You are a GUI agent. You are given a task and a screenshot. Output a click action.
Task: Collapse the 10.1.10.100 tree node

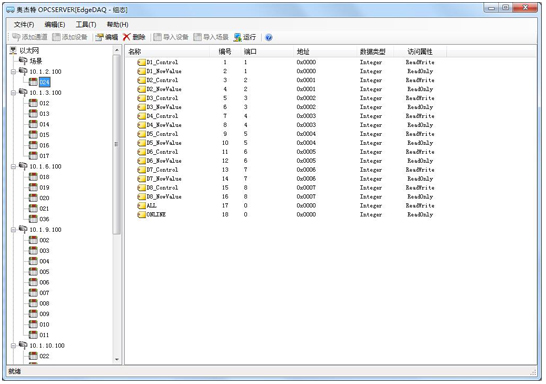pyautogui.click(x=13, y=346)
